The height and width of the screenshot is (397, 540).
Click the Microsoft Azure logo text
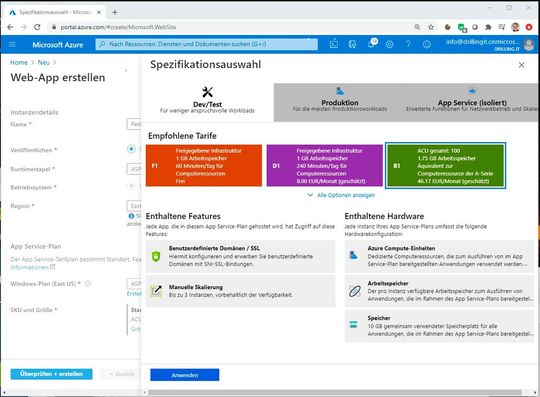pyautogui.click(x=58, y=45)
